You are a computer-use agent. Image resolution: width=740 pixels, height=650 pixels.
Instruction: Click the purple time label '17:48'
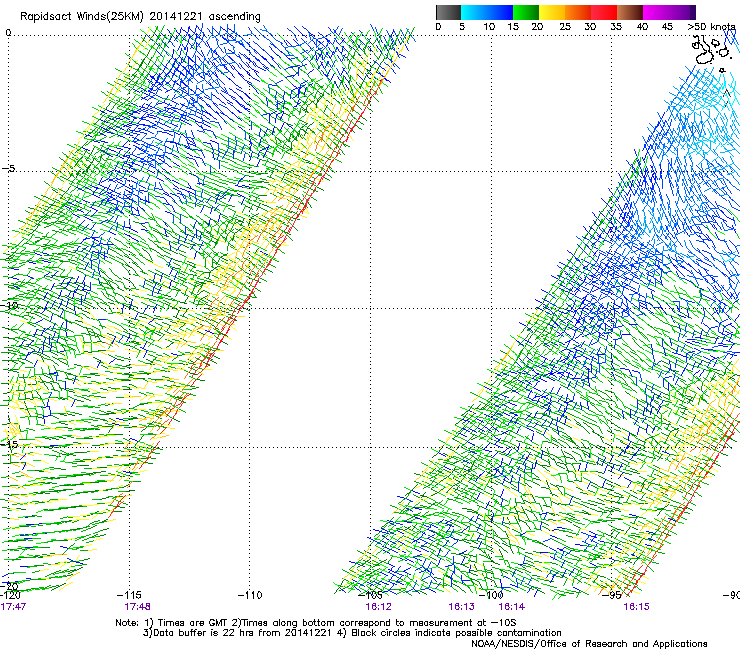[x=137, y=606]
